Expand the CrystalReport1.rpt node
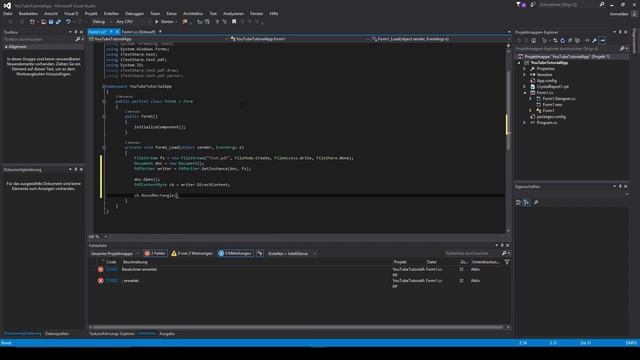The image size is (640, 360). (x=525, y=87)
